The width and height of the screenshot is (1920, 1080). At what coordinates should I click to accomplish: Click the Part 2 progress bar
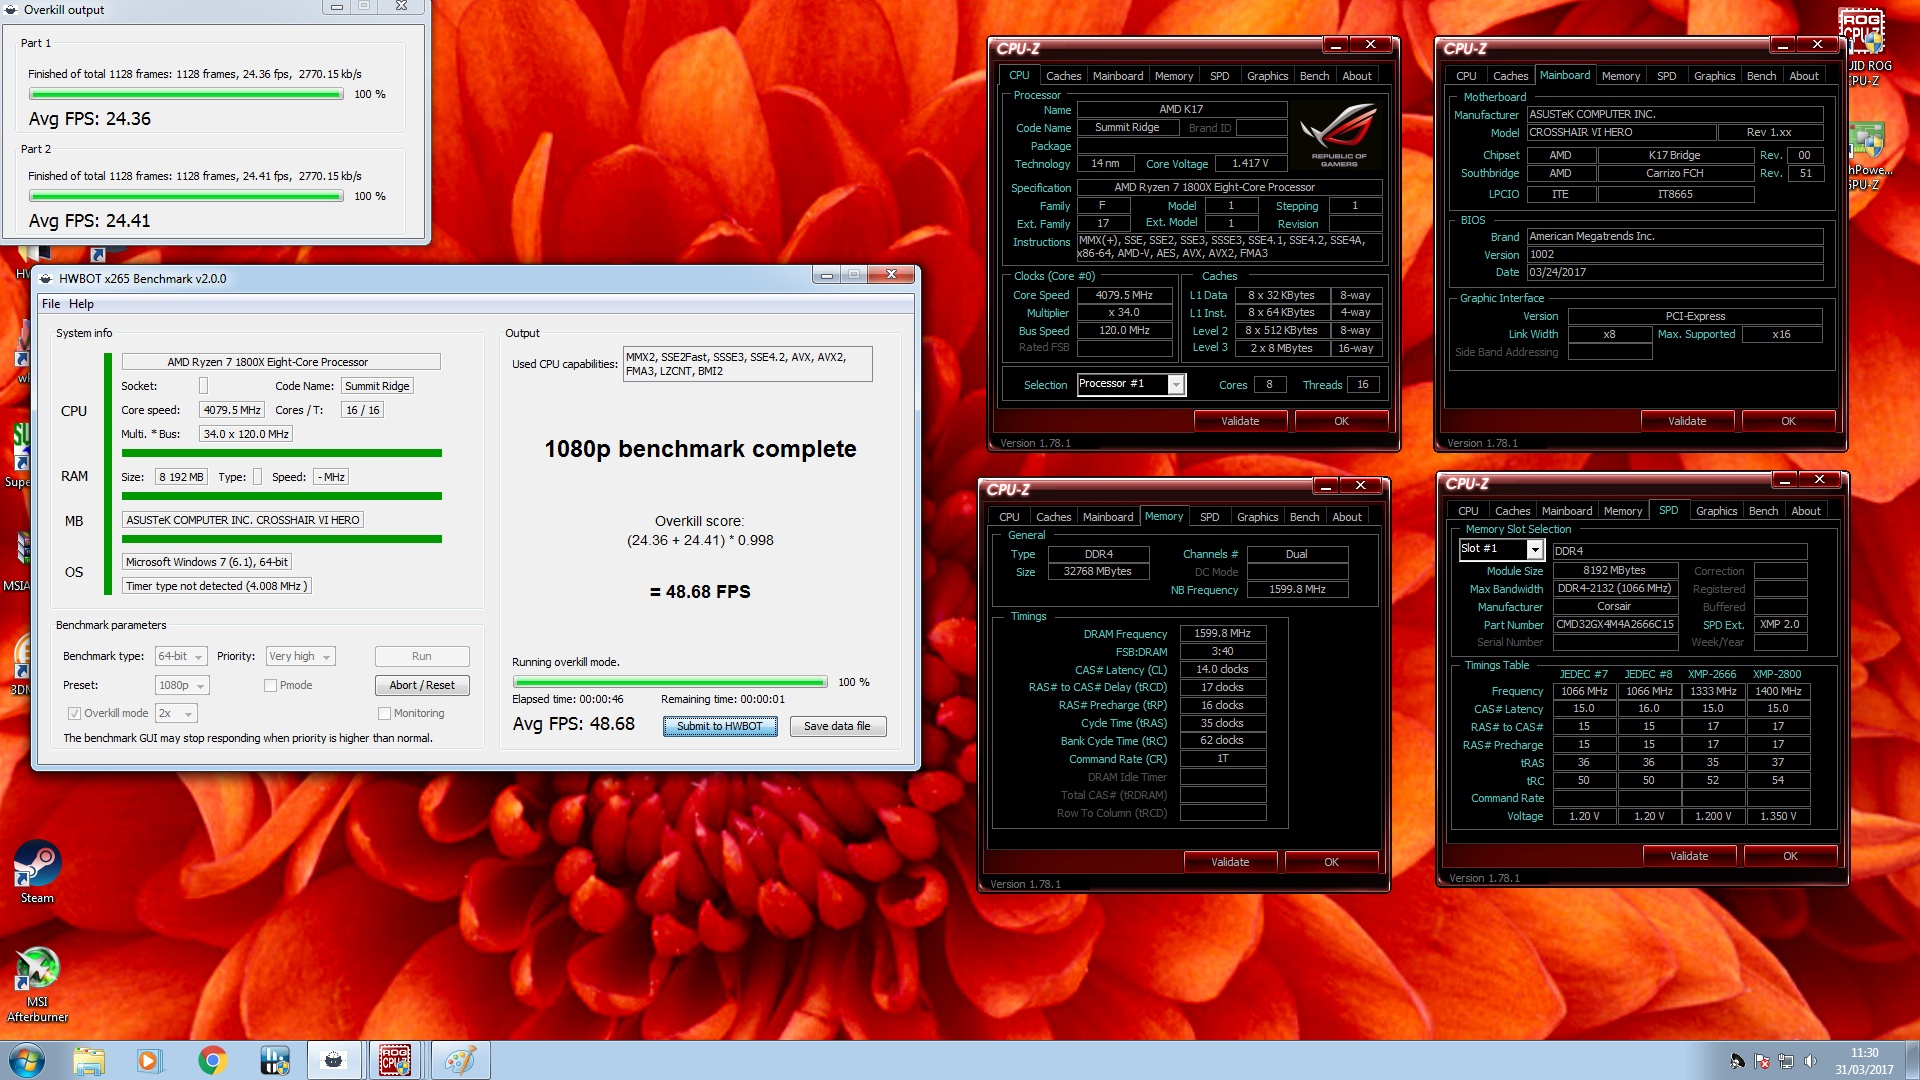pos(186,197)
